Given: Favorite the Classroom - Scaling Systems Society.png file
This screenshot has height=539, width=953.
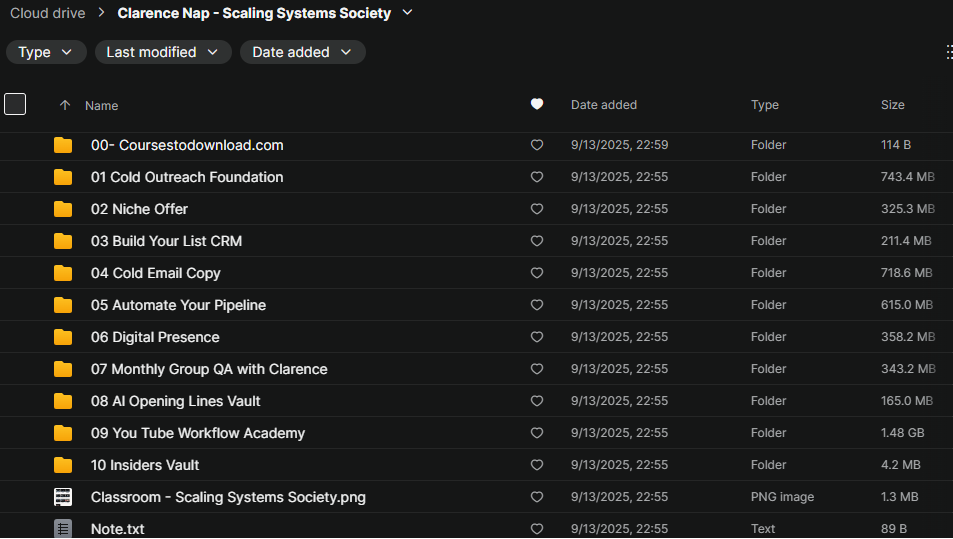Looking at the screenshot, I should (x=537, y=497).
